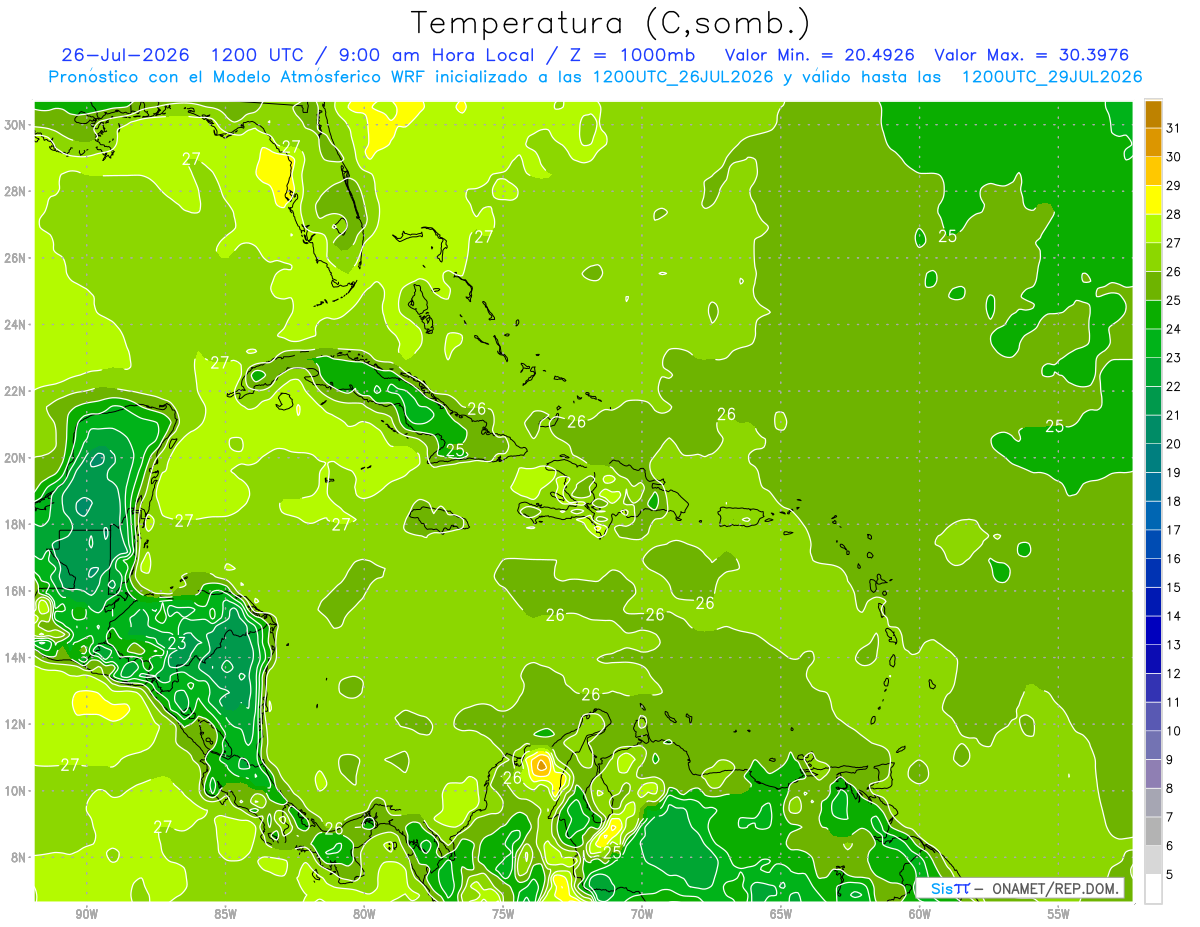
Task: Click the '14' legend value
Action: click(1174, 616)
